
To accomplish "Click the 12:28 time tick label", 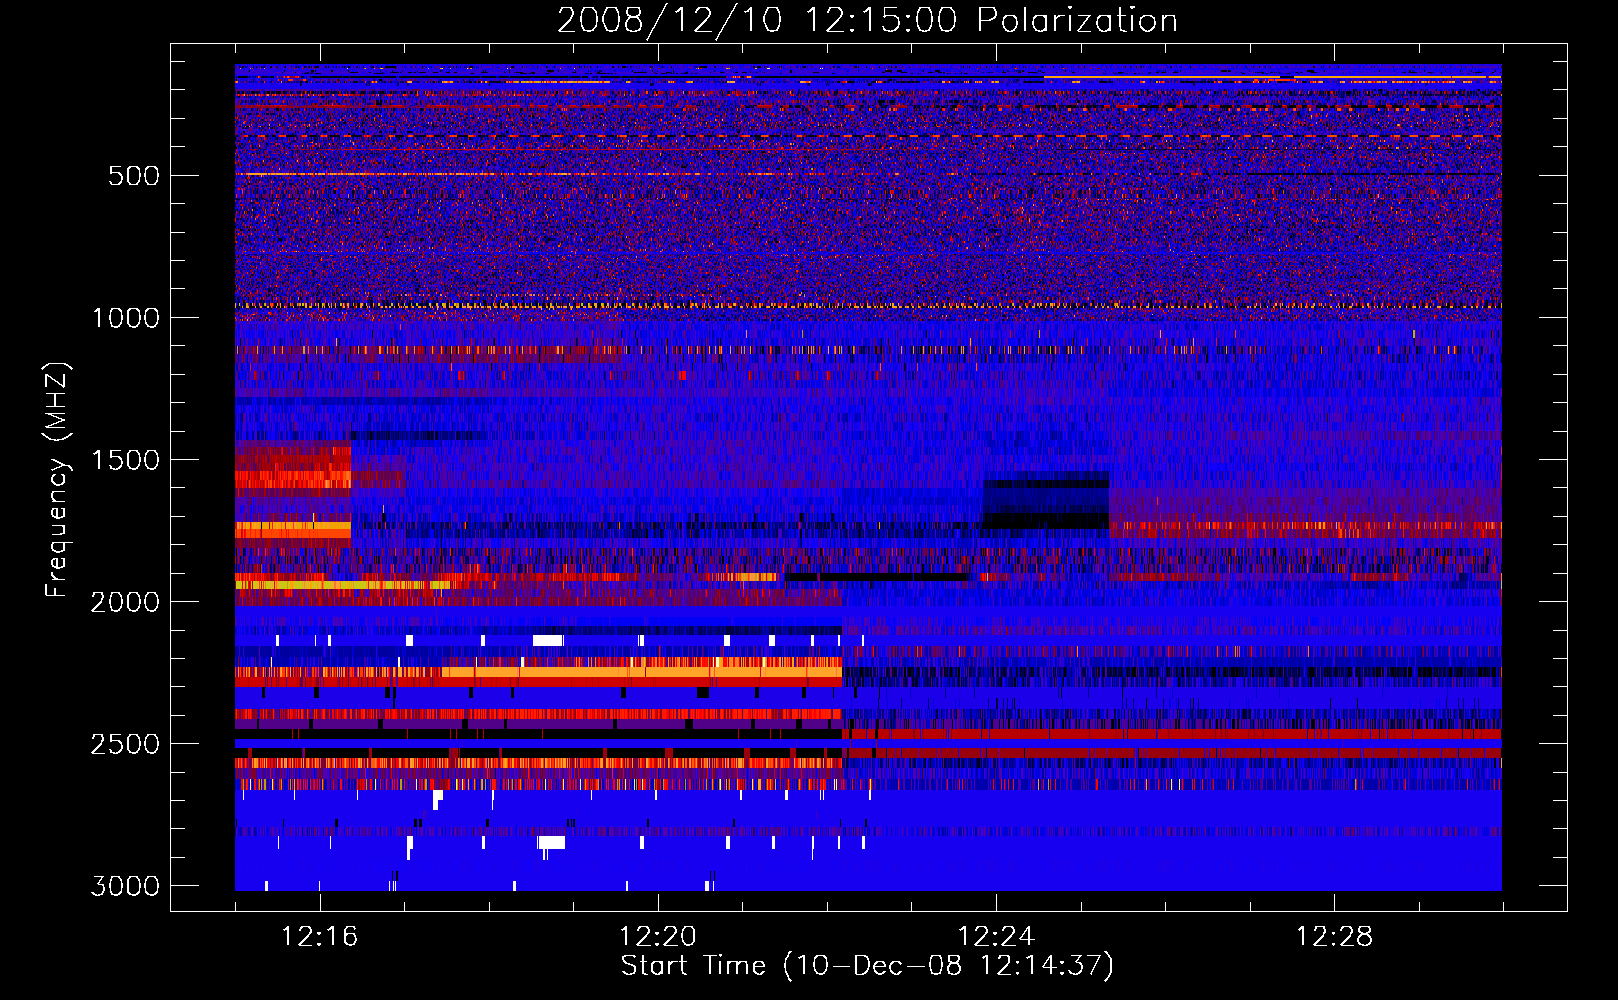I will coord(1335,937).
